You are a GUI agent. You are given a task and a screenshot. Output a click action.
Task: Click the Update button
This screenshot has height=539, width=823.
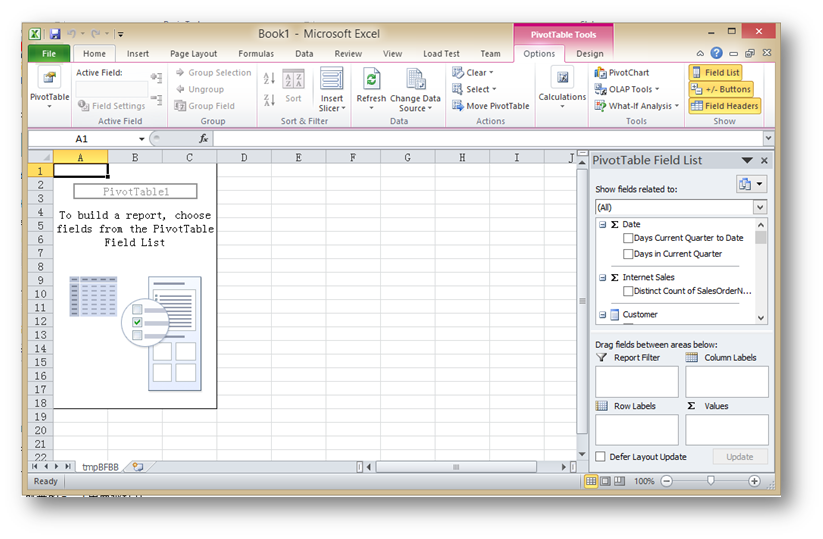point(740,457)
